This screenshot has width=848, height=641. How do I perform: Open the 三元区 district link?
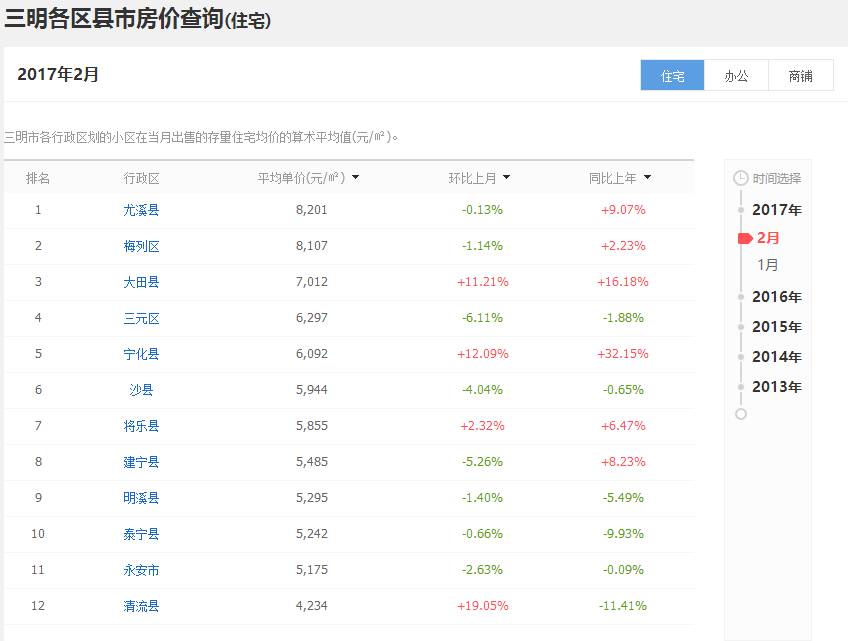pyautogui.click(x=141, y=318)
